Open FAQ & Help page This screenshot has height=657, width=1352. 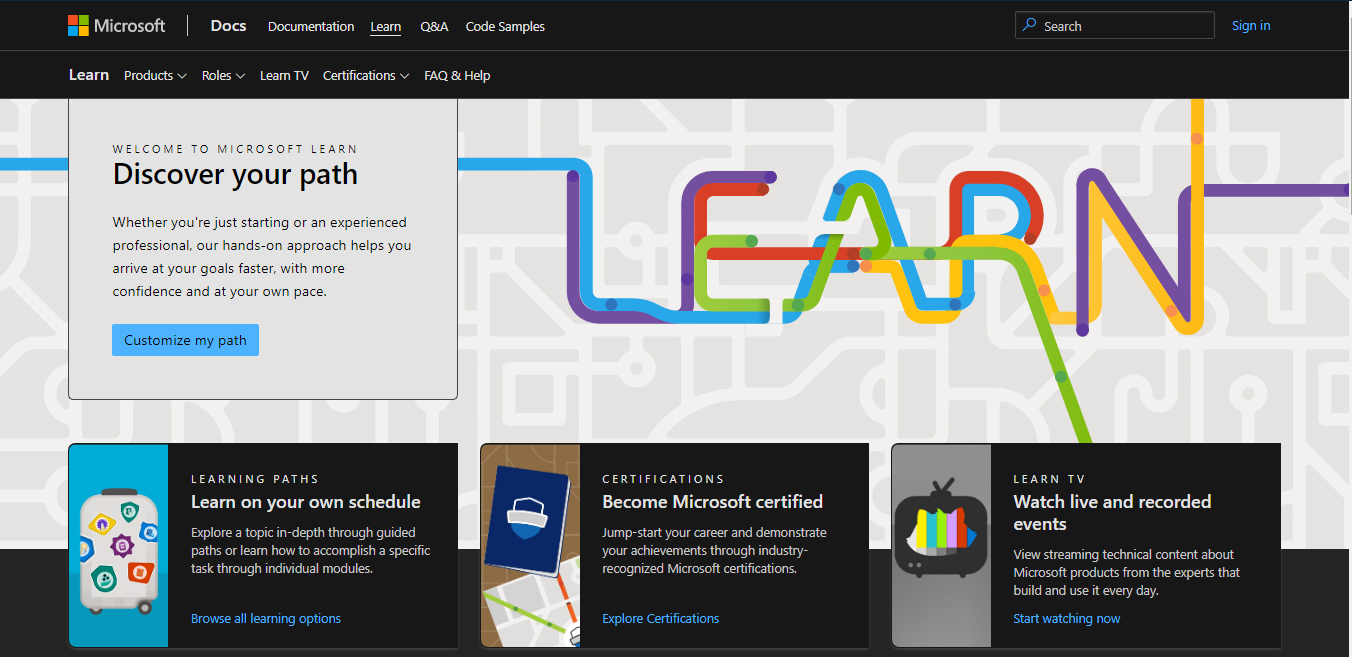coord(457,76)
